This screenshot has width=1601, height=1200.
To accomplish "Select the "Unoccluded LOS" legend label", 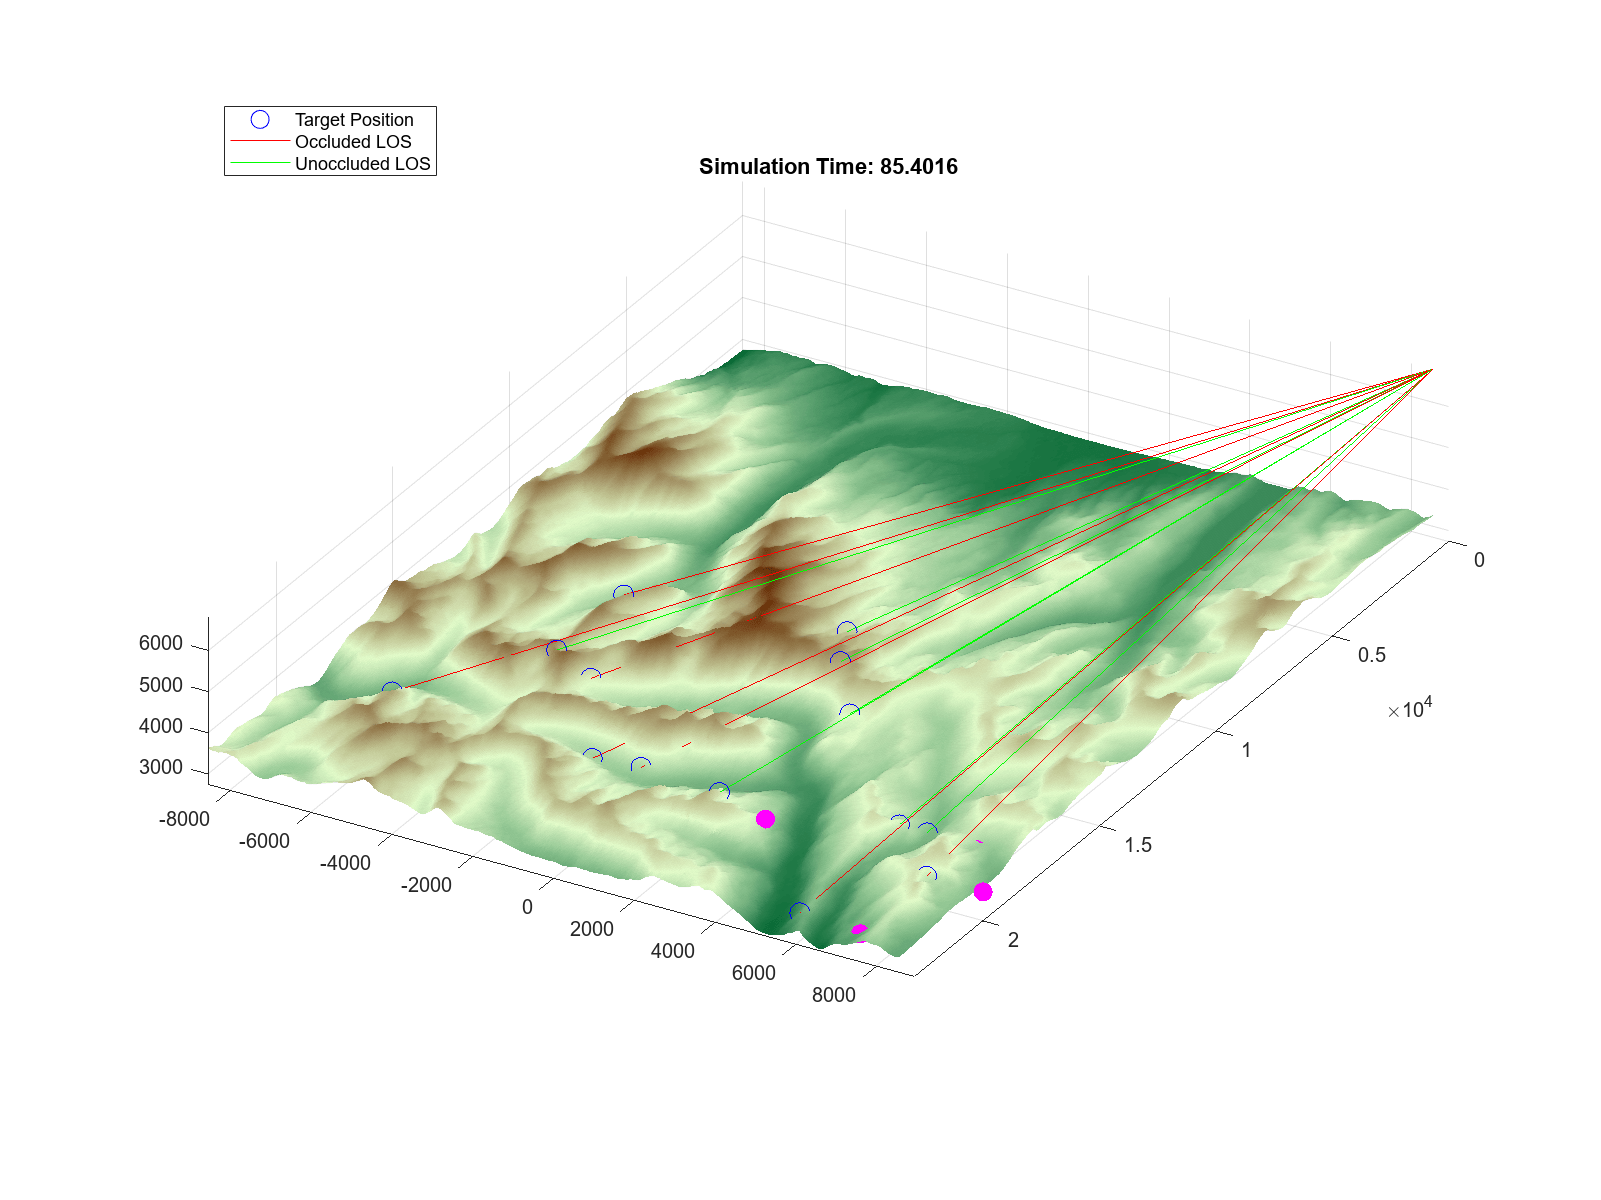I will (362, 164).
